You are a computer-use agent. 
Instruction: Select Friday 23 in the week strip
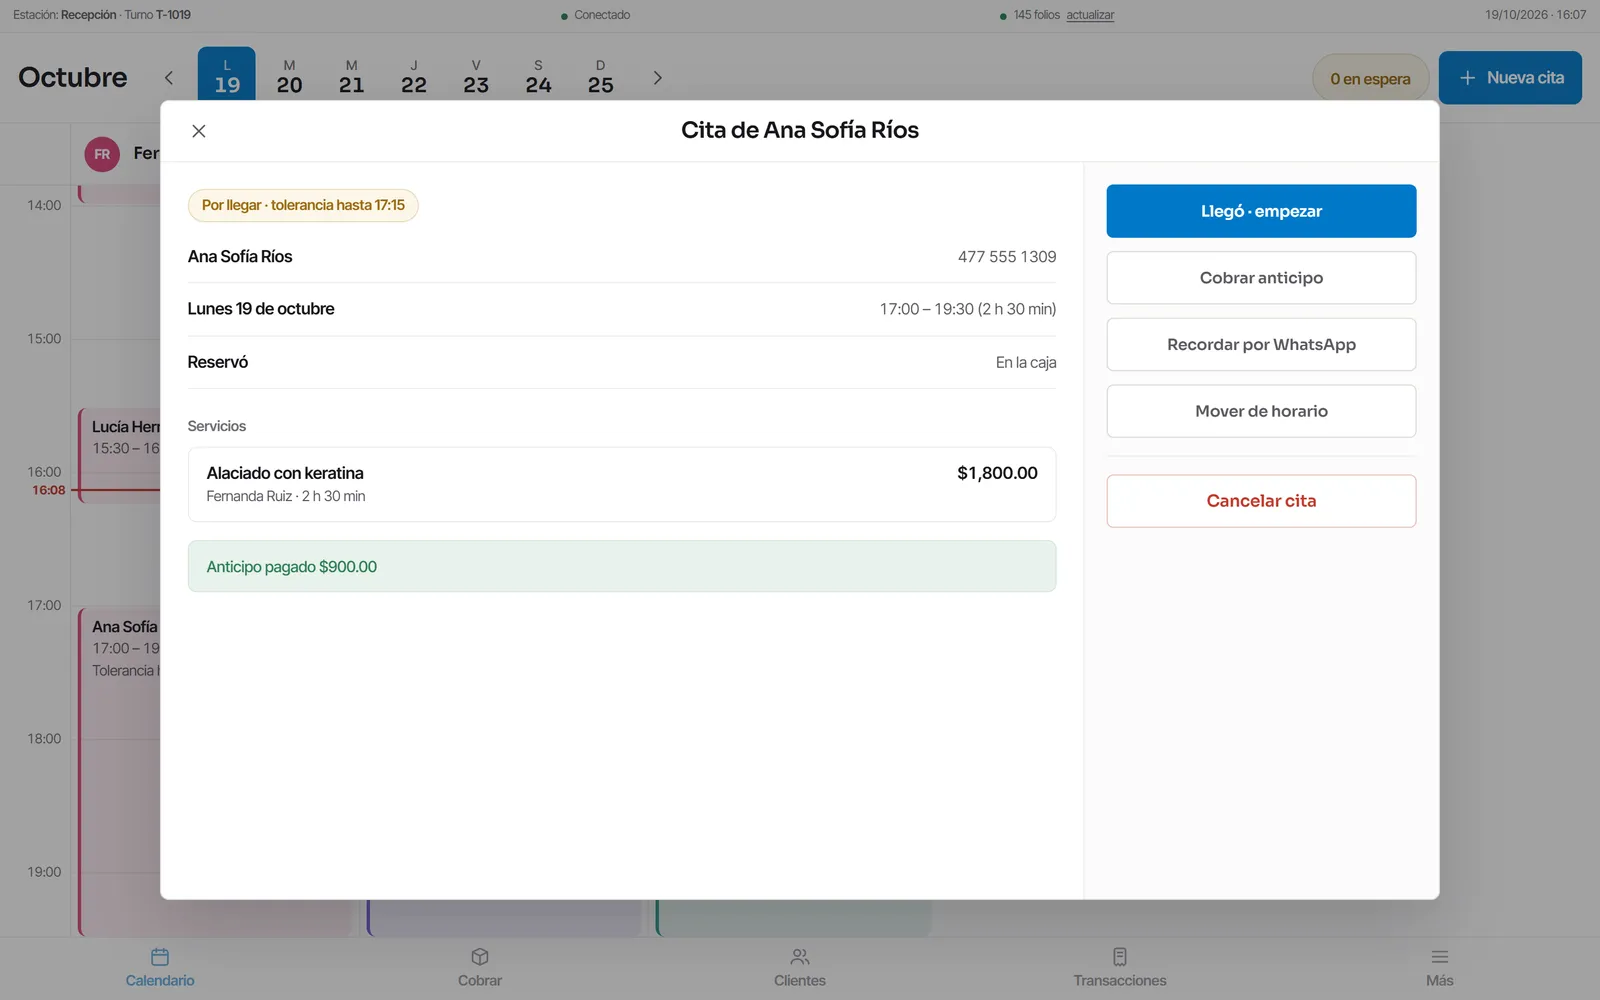[x=476, y=76]
